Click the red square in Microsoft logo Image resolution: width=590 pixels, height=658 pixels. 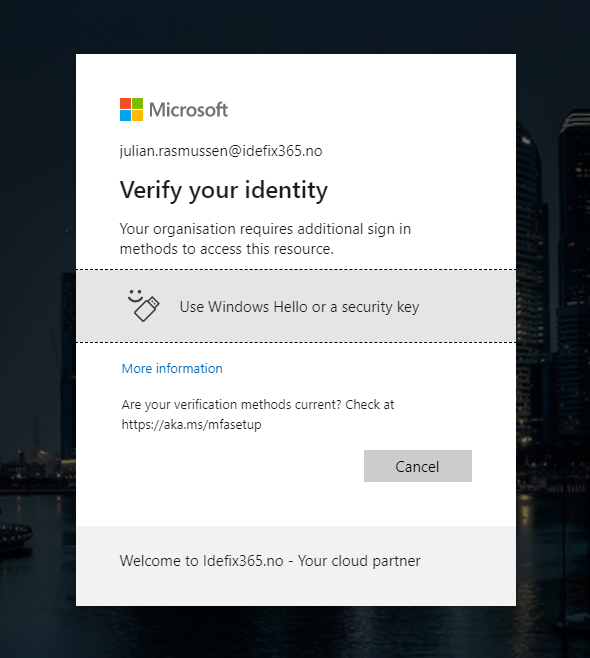click(125, 104)
